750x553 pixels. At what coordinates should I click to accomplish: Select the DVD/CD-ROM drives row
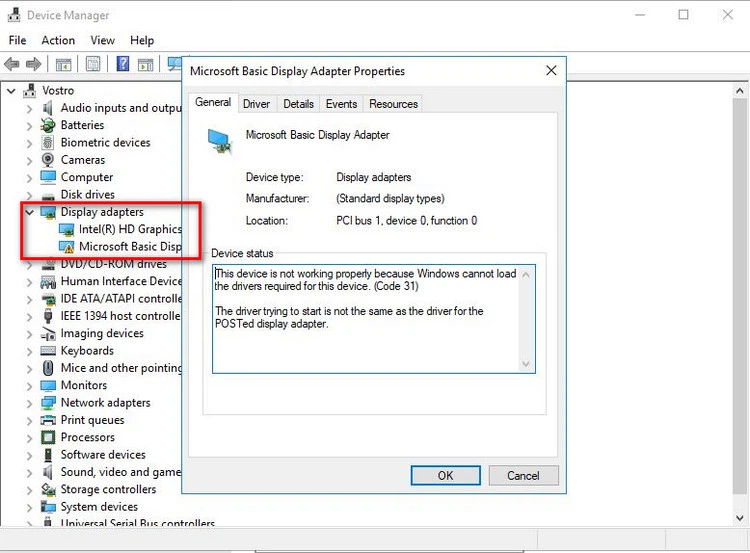[x=104, y=264]
